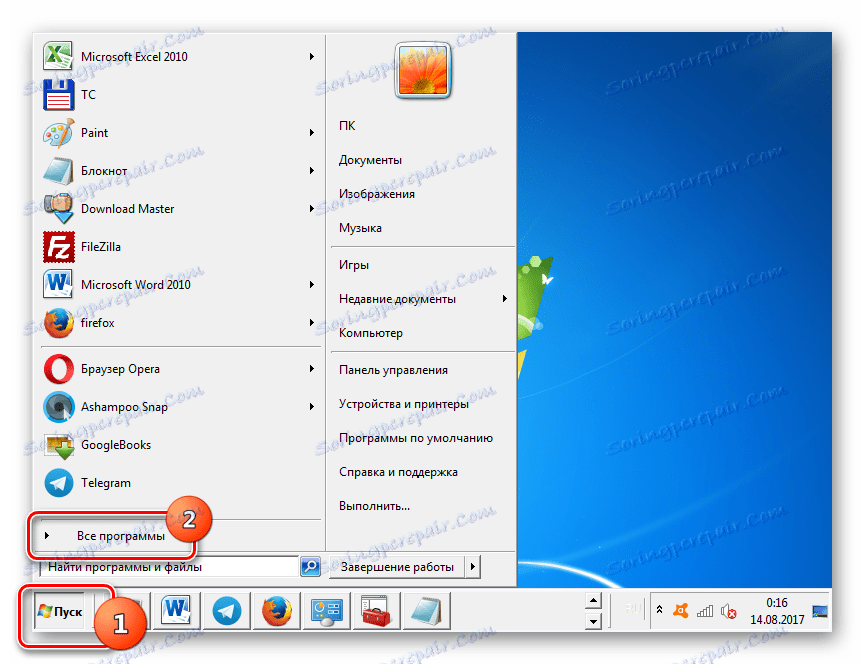Click the user account flower picture
The image size is (864, 664).
(423, 71)
